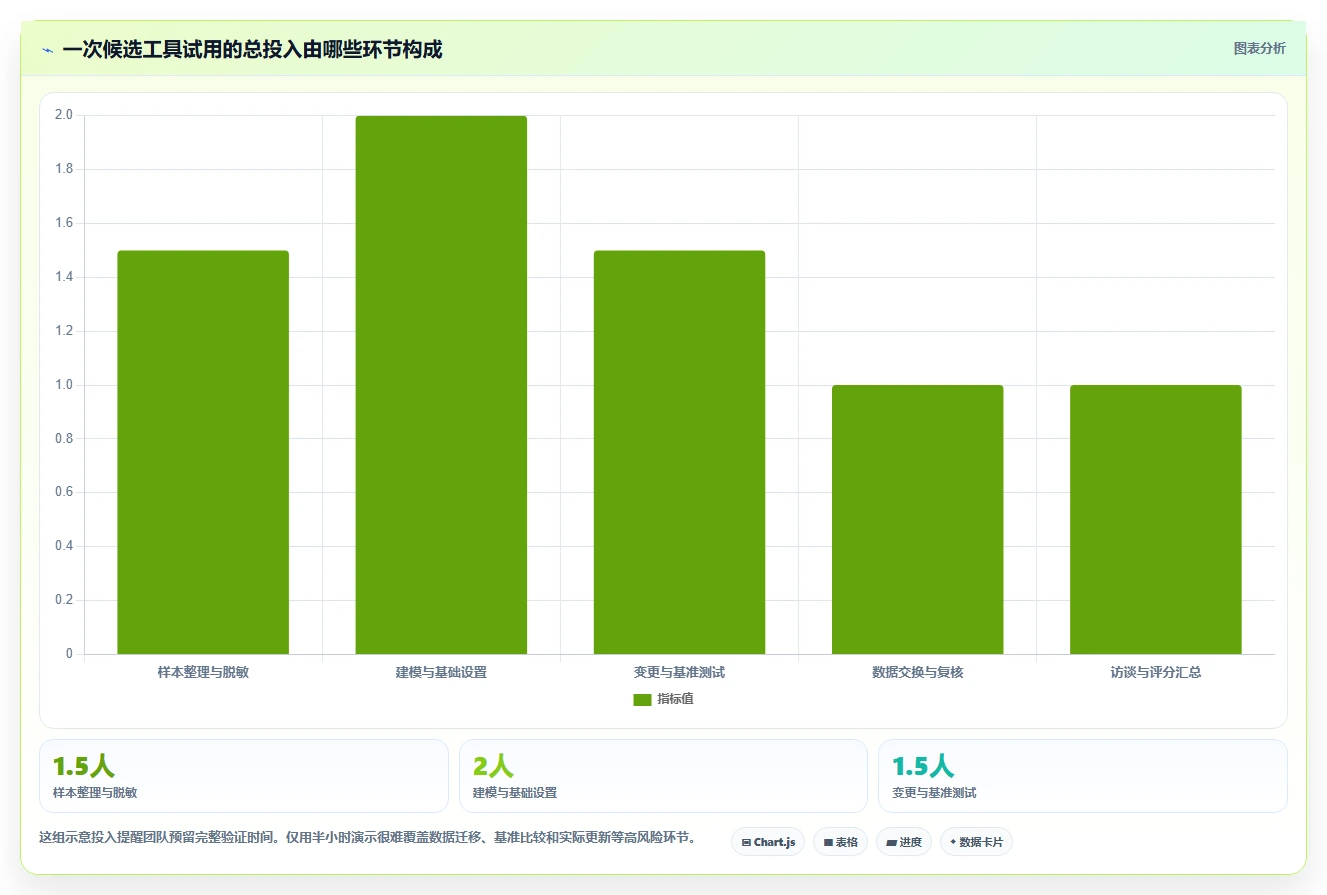Viewport: 1327px width, 895px height.
Task: Open the 图表分析 label in header
Action: click(x=1259, y=49)
